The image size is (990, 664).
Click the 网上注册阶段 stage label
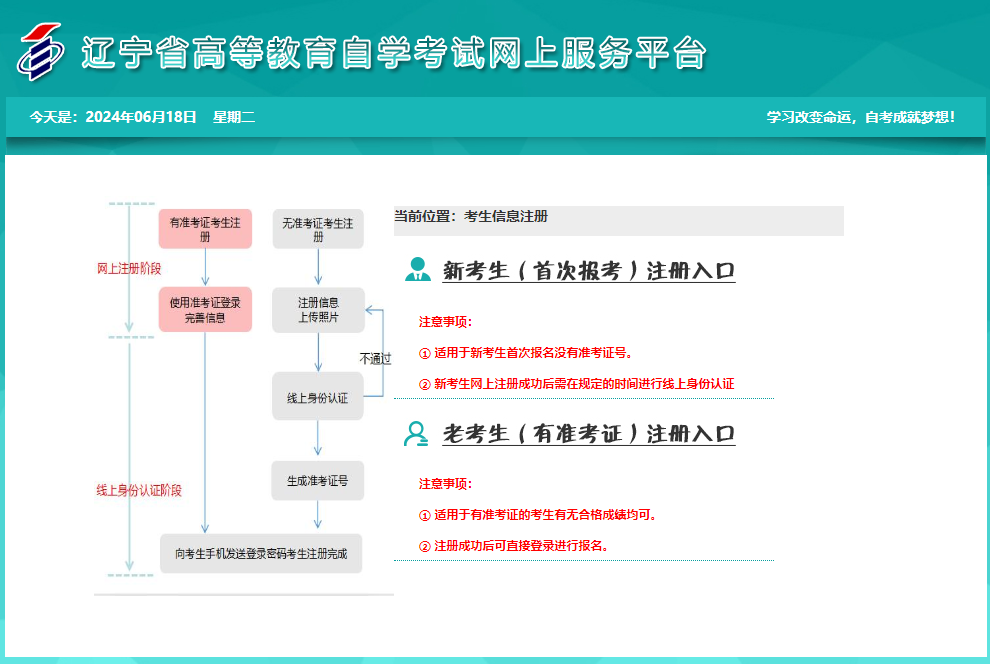click(x=131, y=268)
